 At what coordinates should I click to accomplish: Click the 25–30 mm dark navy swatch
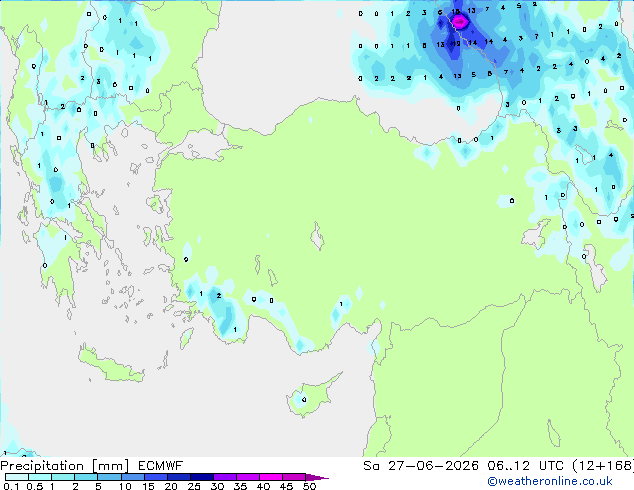click(202, 477)
